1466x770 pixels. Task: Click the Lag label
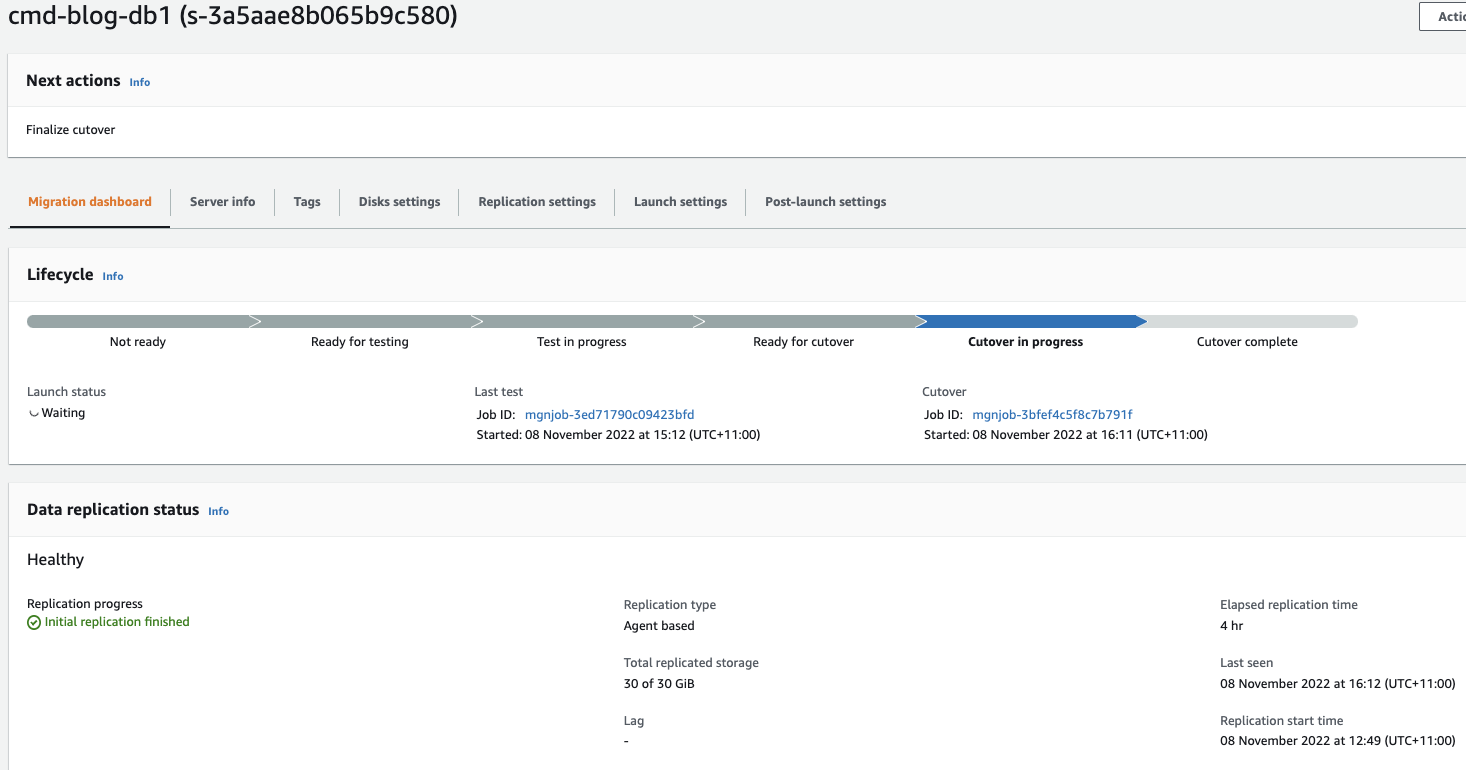[634, 721]
